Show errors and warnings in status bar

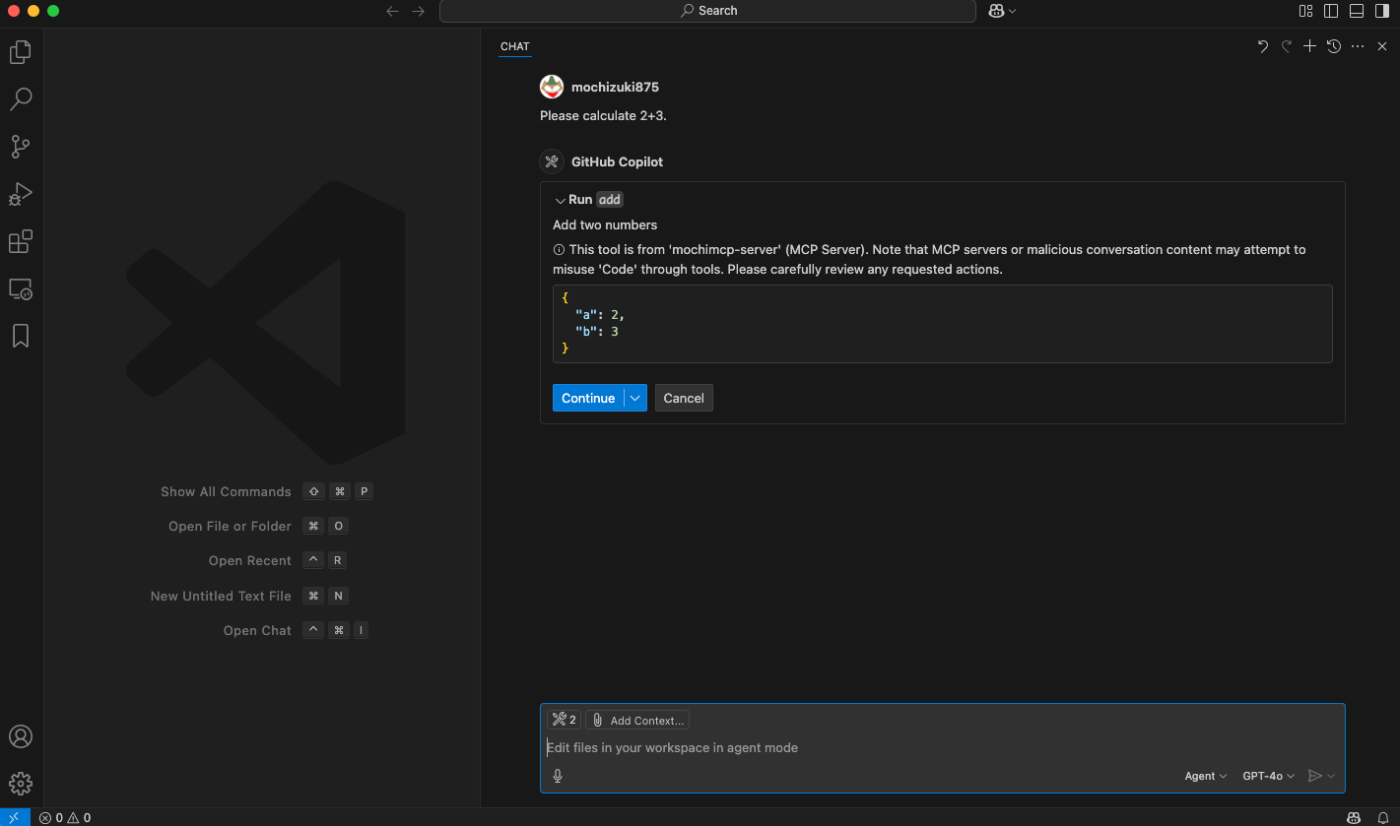click(65, 817)
